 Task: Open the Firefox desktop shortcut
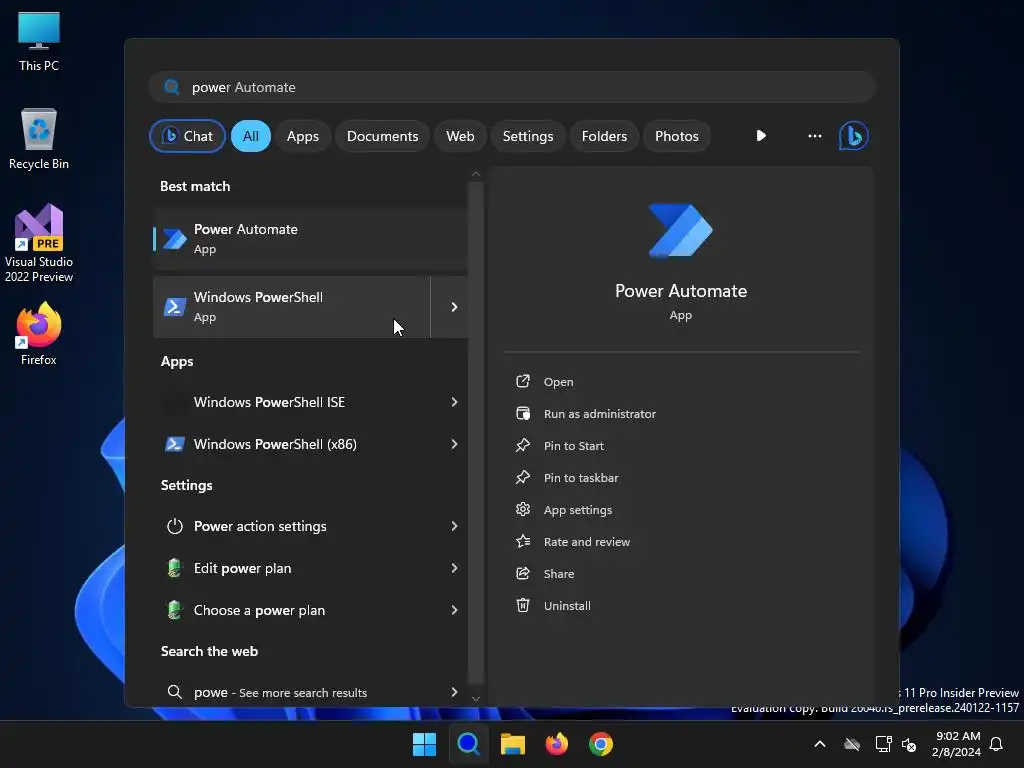coord(39,334)
